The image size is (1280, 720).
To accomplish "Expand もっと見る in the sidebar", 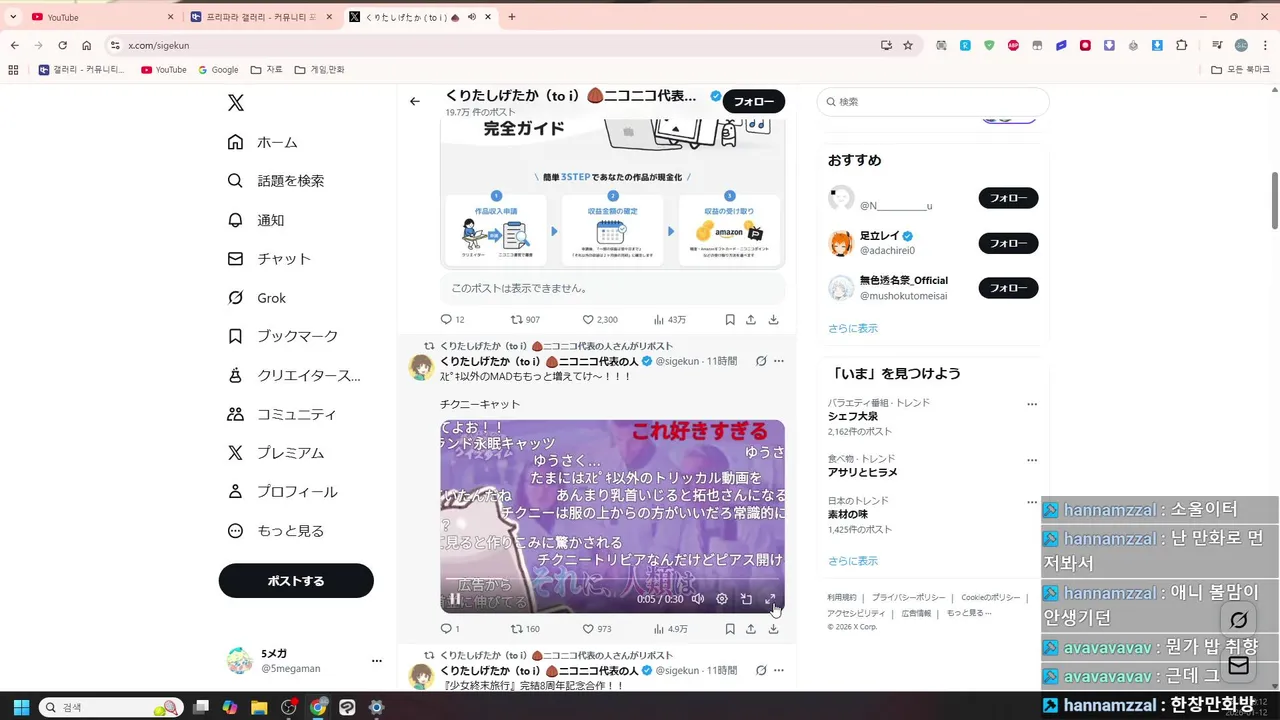I will coord(276,531).
